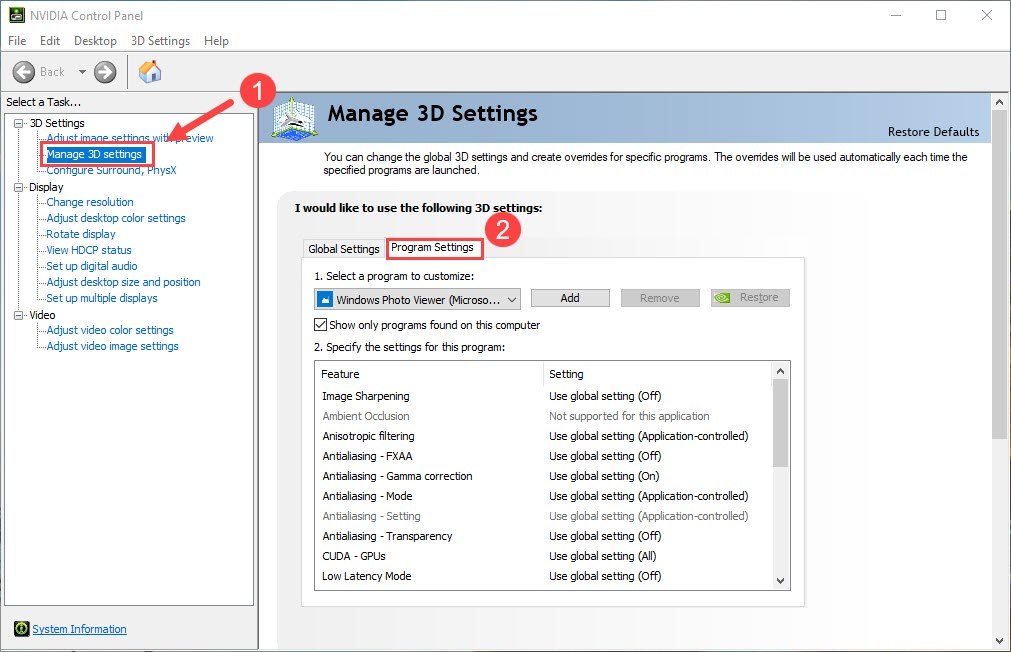Click the Windows Photo Viewer program icon
1011x652 pixels.
click(326, 299)
